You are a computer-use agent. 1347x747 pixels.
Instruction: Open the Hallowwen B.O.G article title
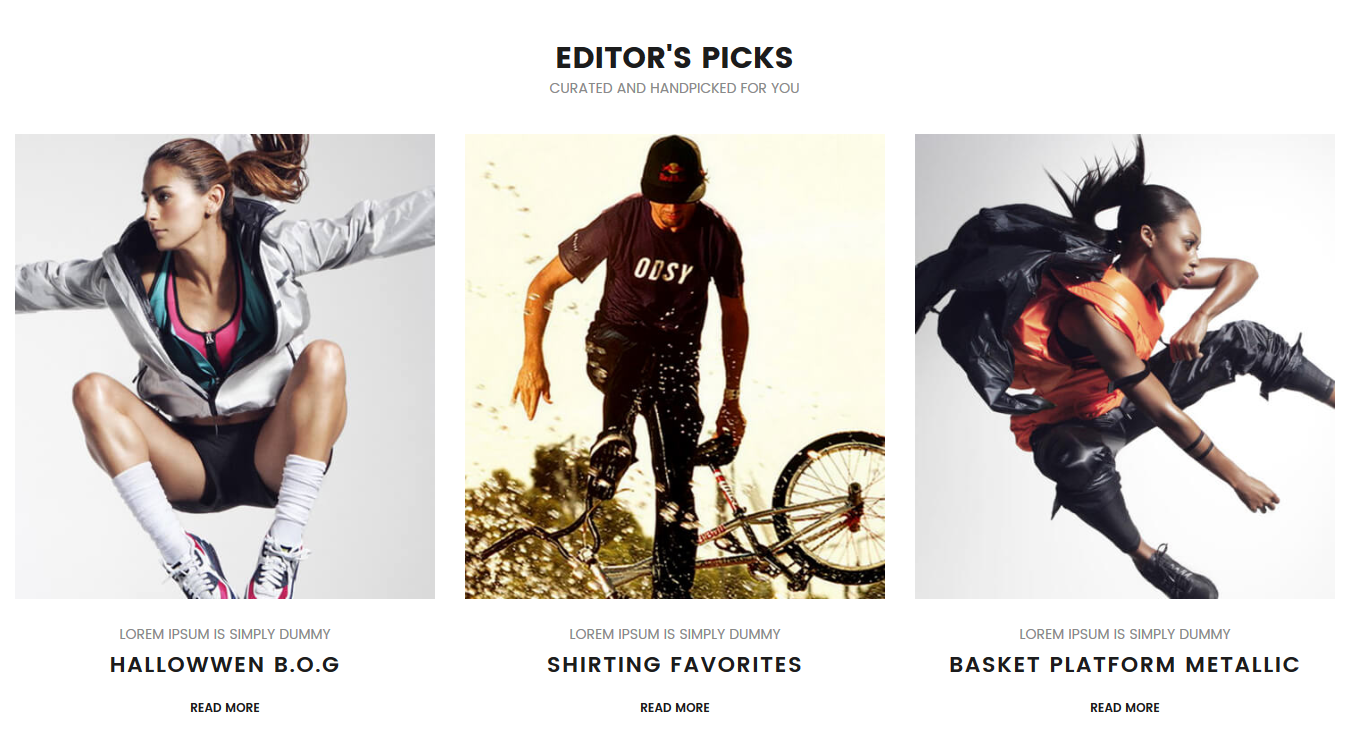point(225,665)
